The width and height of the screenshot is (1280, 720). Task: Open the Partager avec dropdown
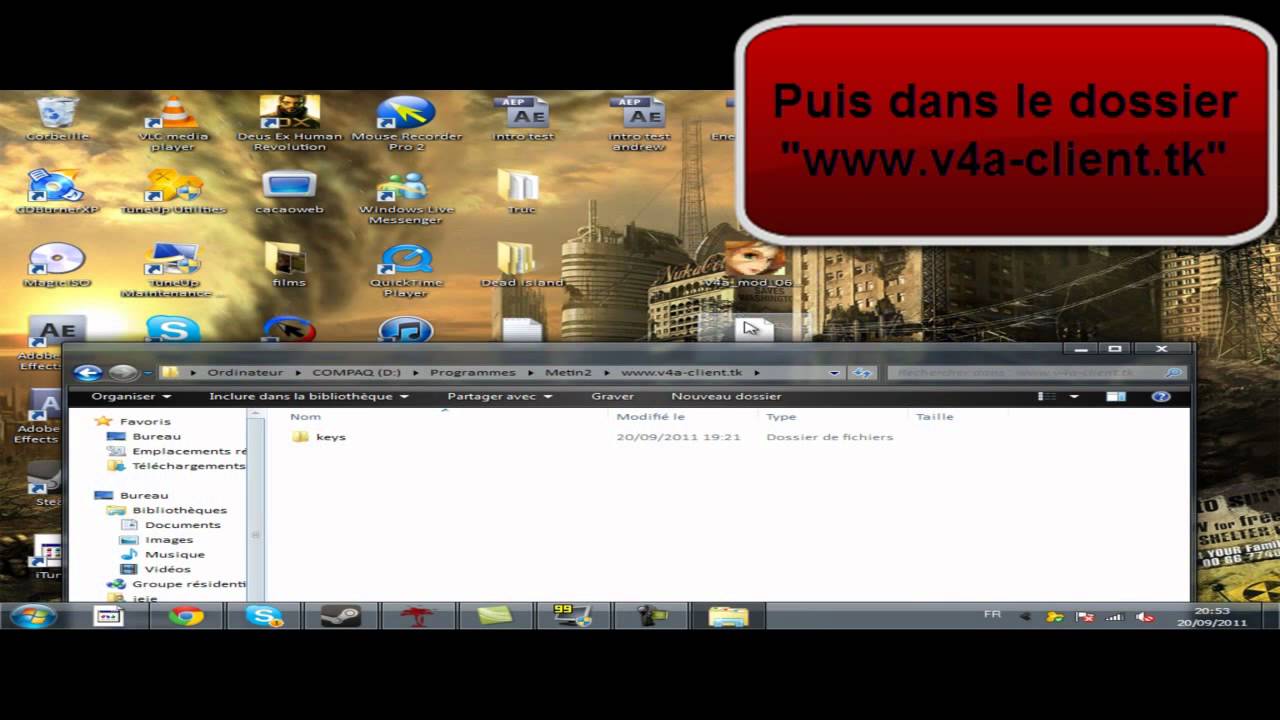point(499,396)
